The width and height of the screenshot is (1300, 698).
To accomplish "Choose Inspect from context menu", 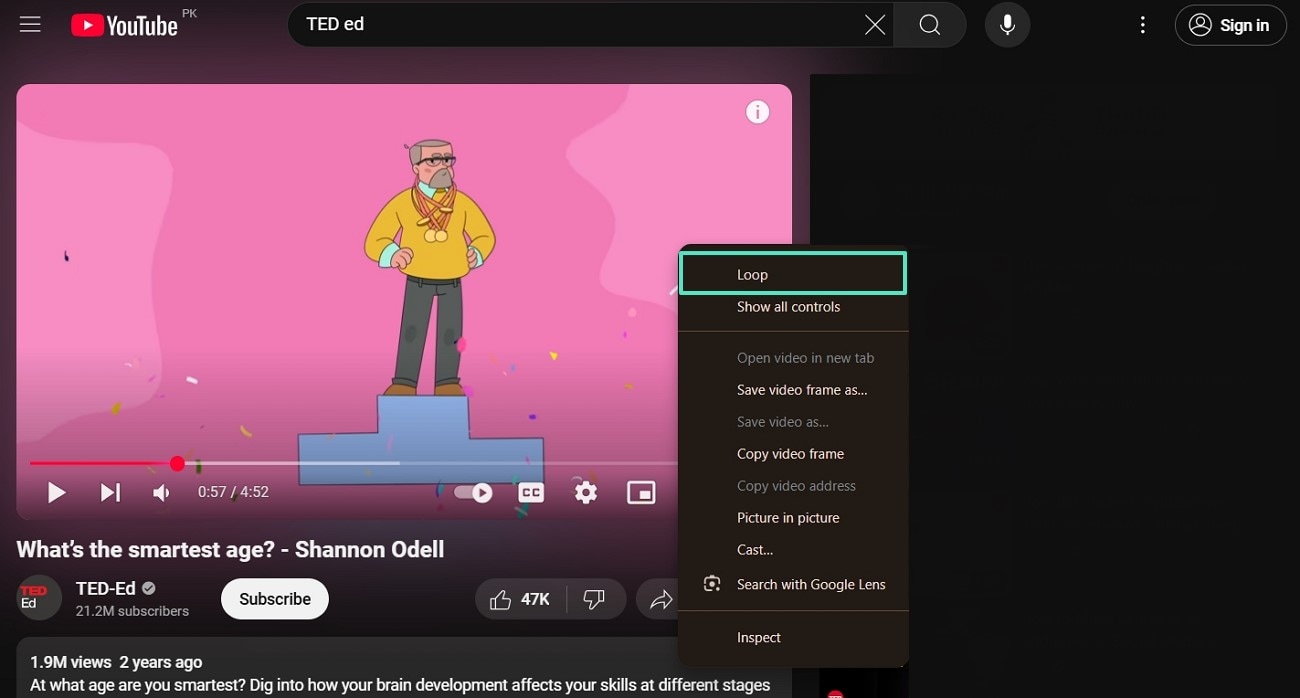I will [793, 637].
